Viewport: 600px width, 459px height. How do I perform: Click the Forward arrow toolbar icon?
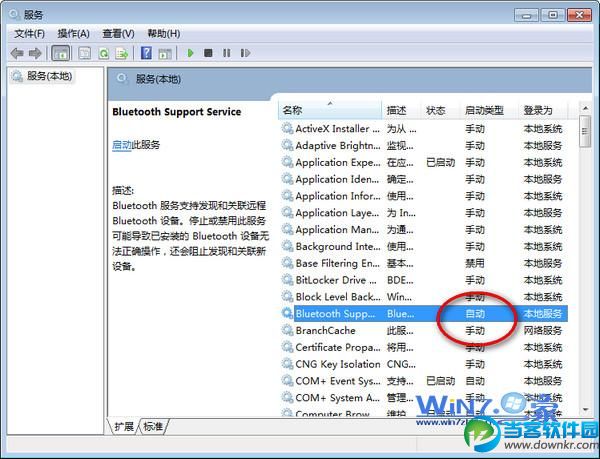point(35,53)
